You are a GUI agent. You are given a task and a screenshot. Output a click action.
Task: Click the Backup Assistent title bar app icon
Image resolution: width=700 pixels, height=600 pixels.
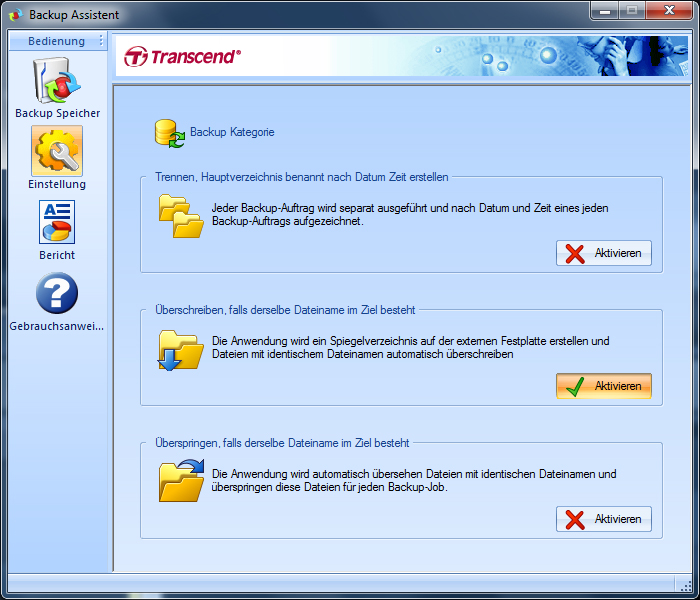(15, 15)
